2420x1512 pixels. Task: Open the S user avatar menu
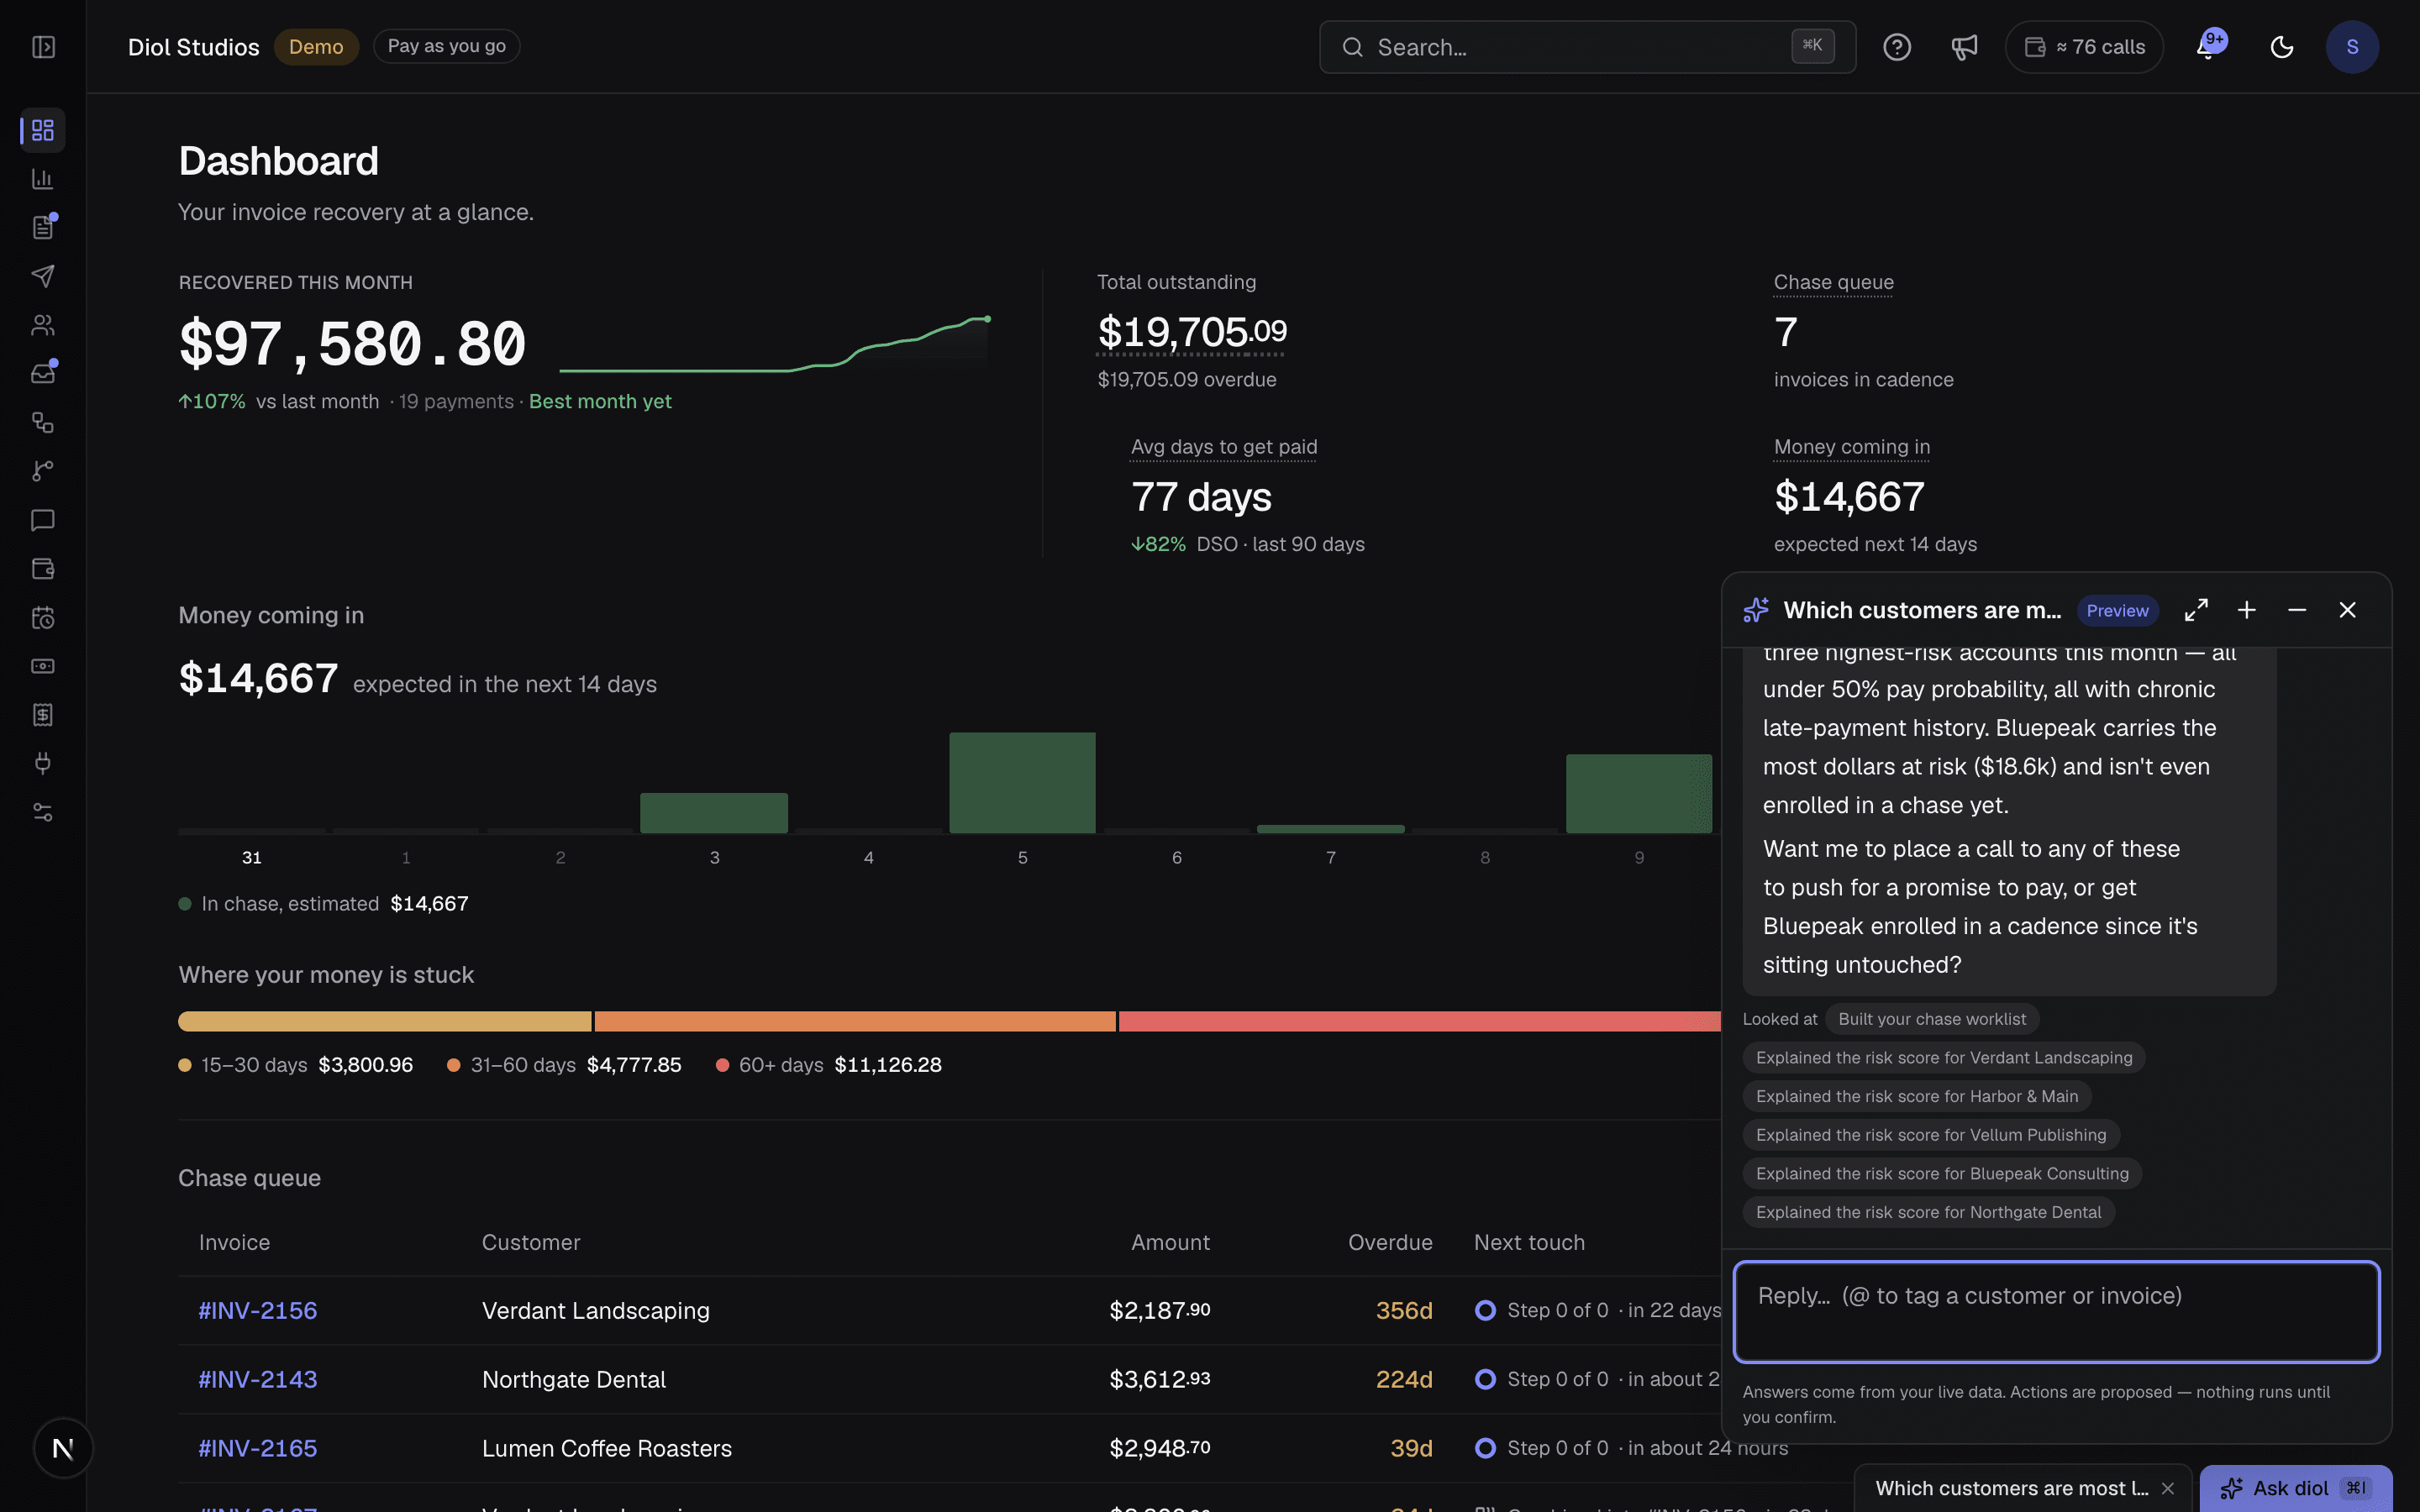pos(2352,47)
